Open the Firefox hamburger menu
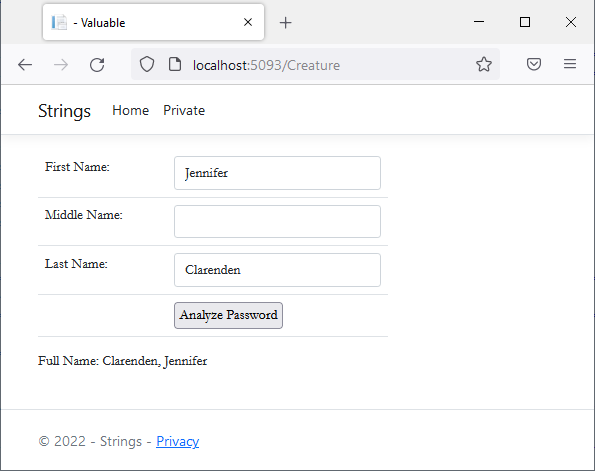 [x=570, y=64]
